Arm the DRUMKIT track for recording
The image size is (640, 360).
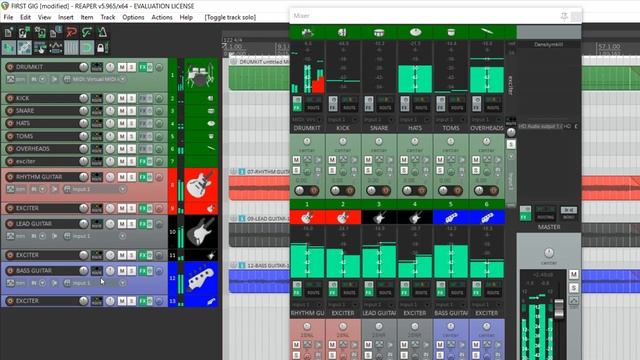pyautogui.click(x=10, y=67)
